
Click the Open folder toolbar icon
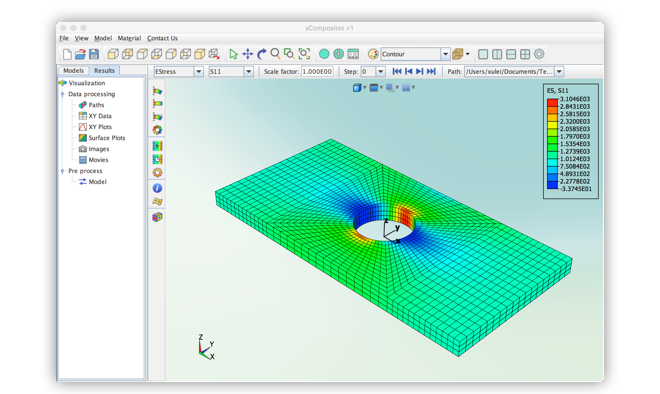coord(80,54)
